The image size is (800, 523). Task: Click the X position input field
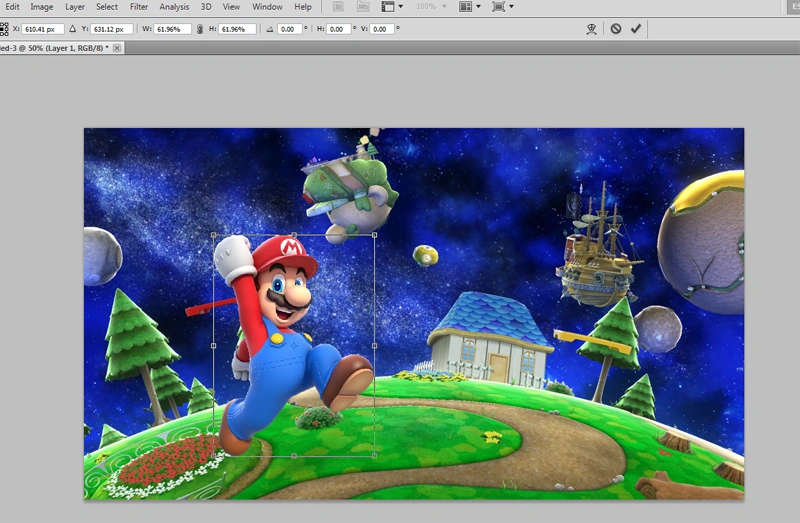(x=41, y=29)
